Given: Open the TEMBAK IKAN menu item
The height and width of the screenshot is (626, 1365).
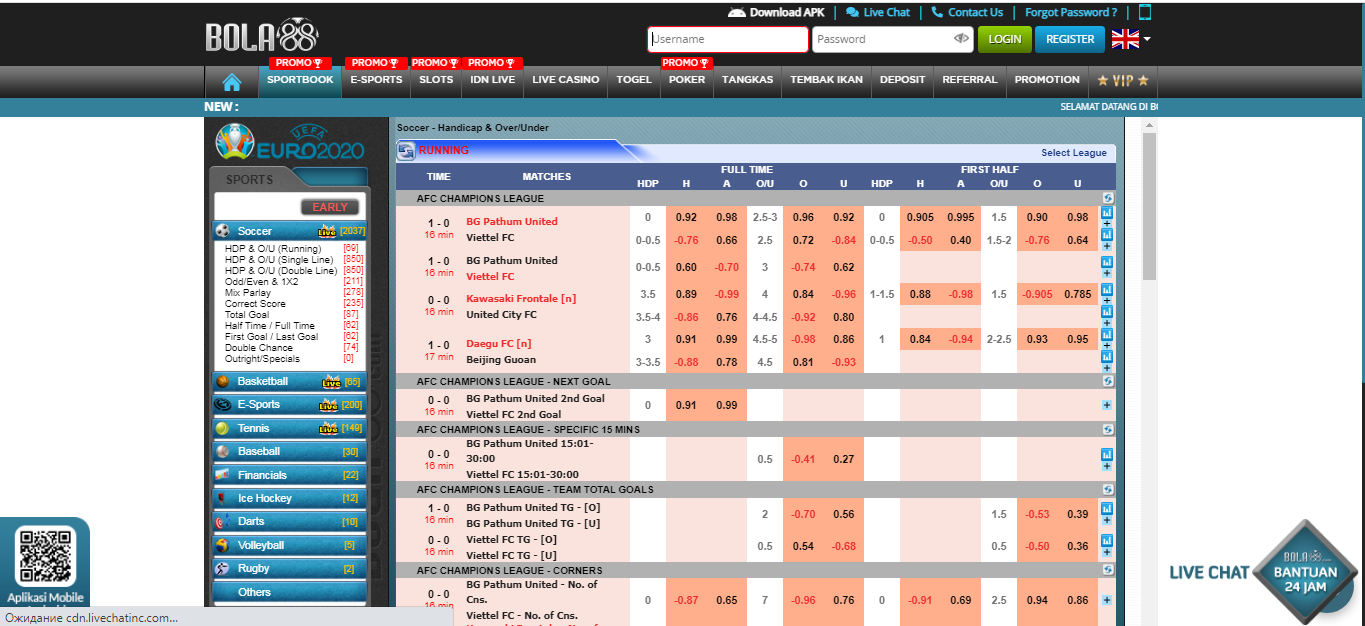Looking at the screenshot, I should pos(826,80).
